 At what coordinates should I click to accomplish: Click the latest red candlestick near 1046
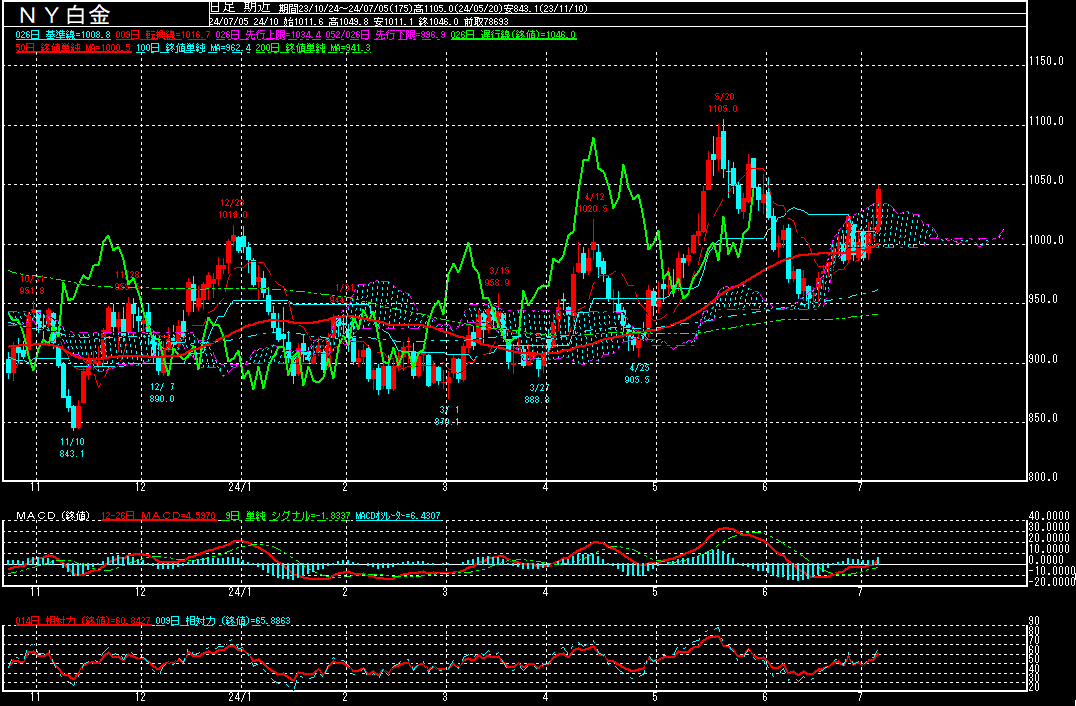[x=878, y=209]
